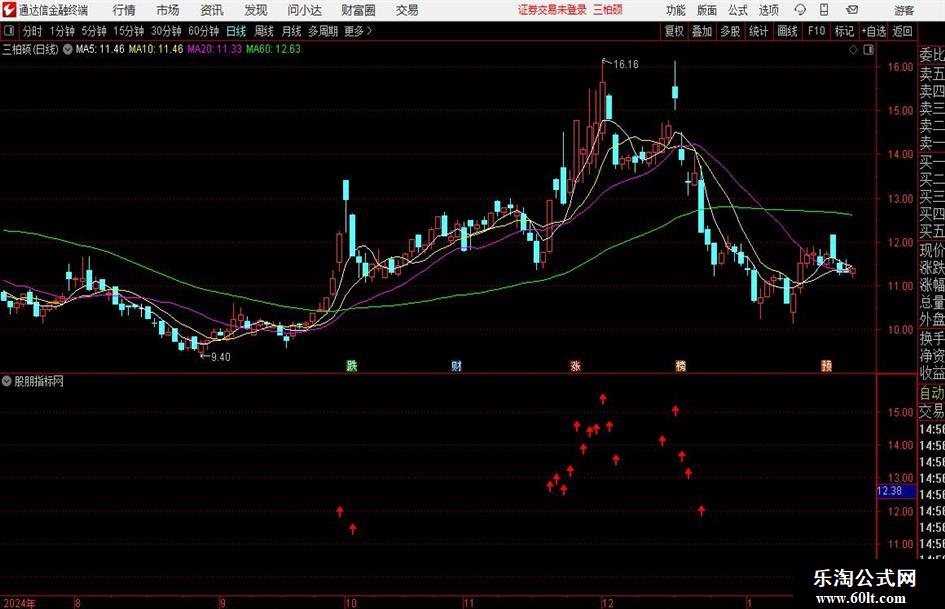Click the 2024年 date axis label
The width and height of the screenshot is (945, 609).
19,603
